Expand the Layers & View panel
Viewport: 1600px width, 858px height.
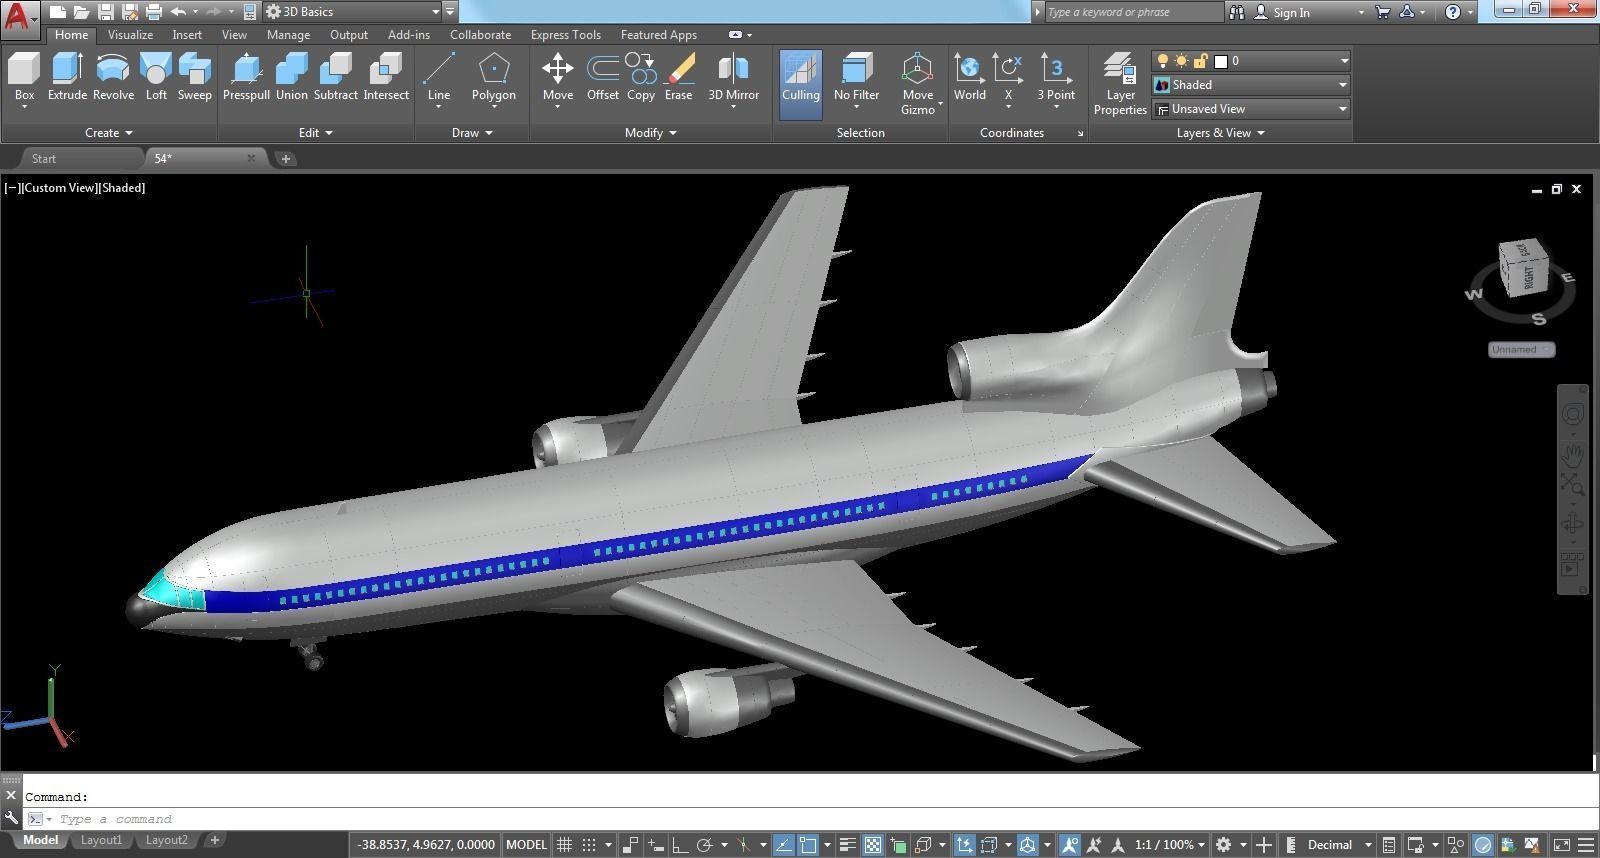pyautogui.click(x=1220, y=132)
